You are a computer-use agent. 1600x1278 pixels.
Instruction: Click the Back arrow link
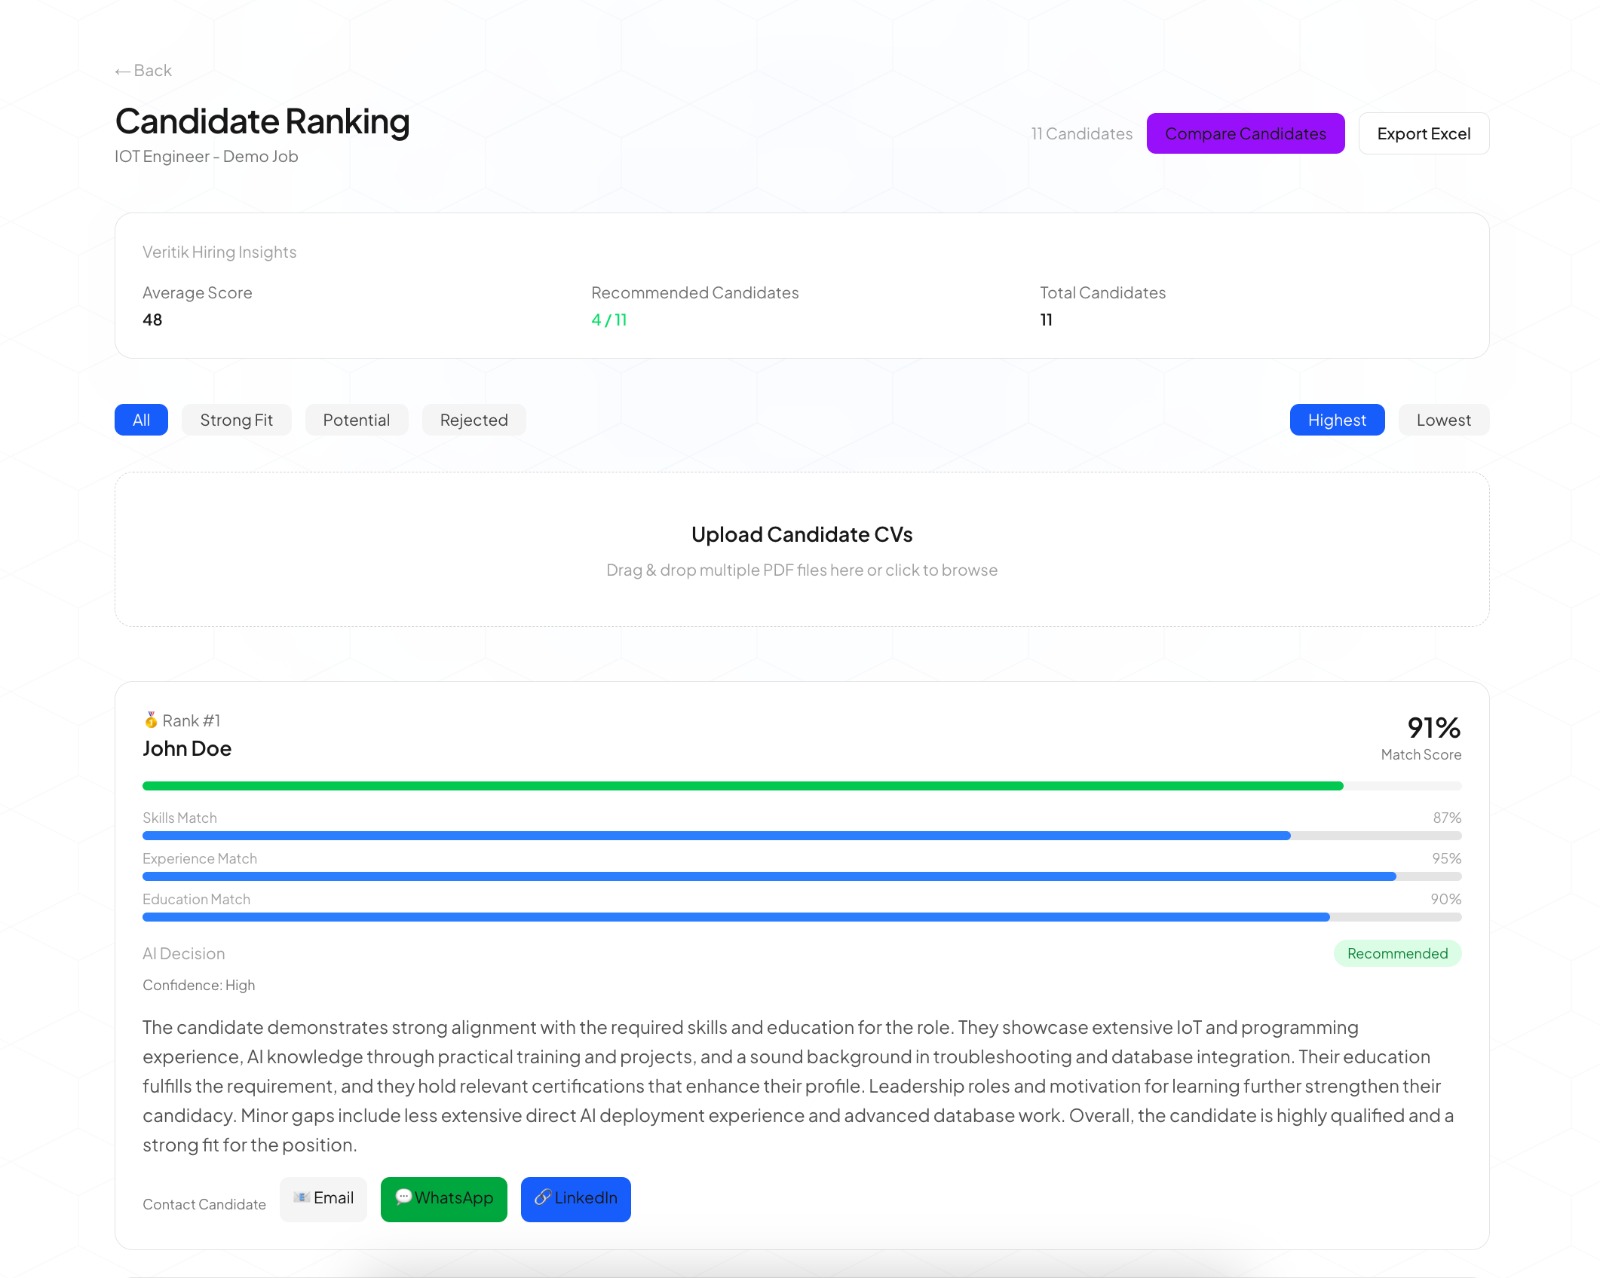click(x=143, y=71)
